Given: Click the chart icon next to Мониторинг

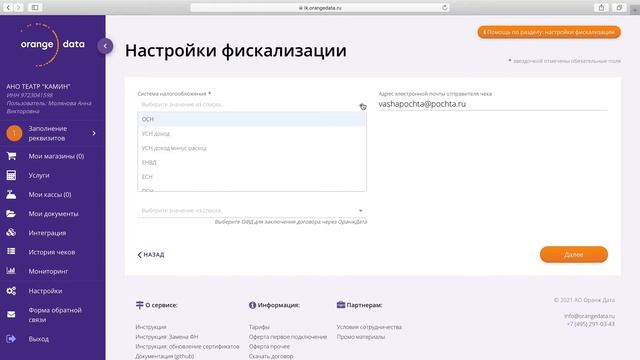Looking at the screenshot, I should click(x=11, y=271).
